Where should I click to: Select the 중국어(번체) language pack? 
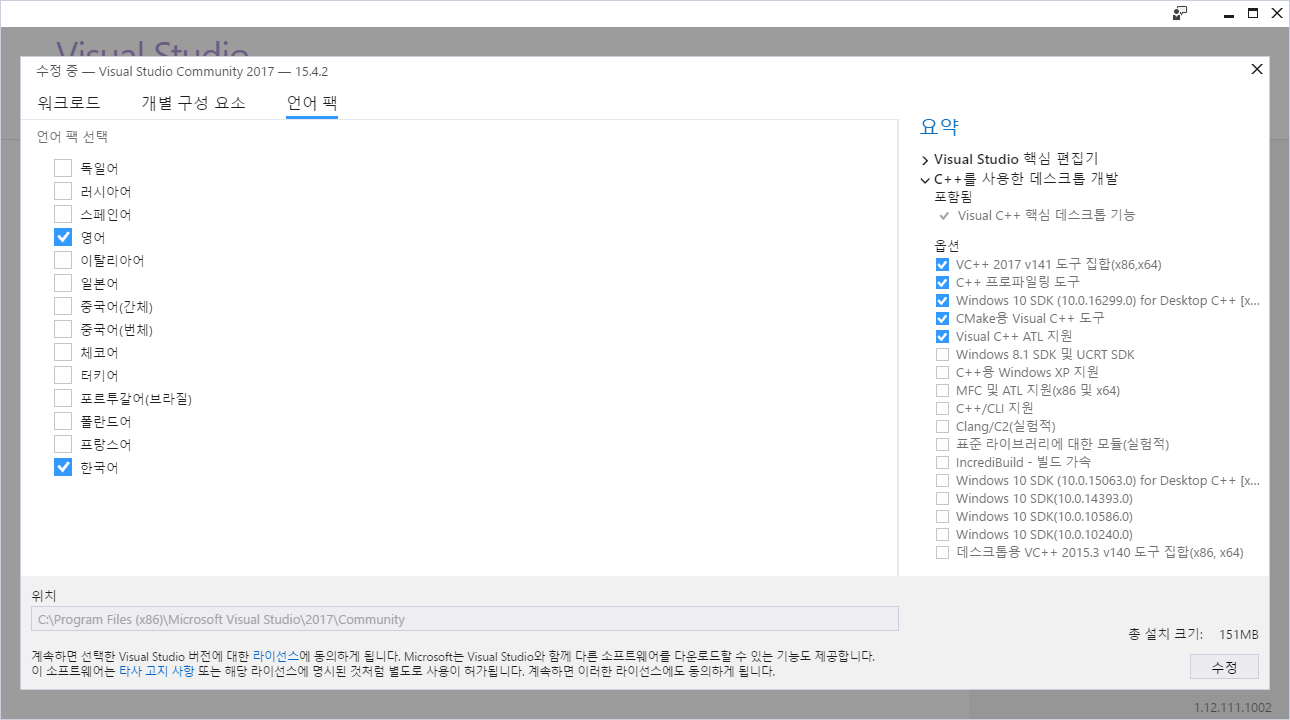point(63,329)
